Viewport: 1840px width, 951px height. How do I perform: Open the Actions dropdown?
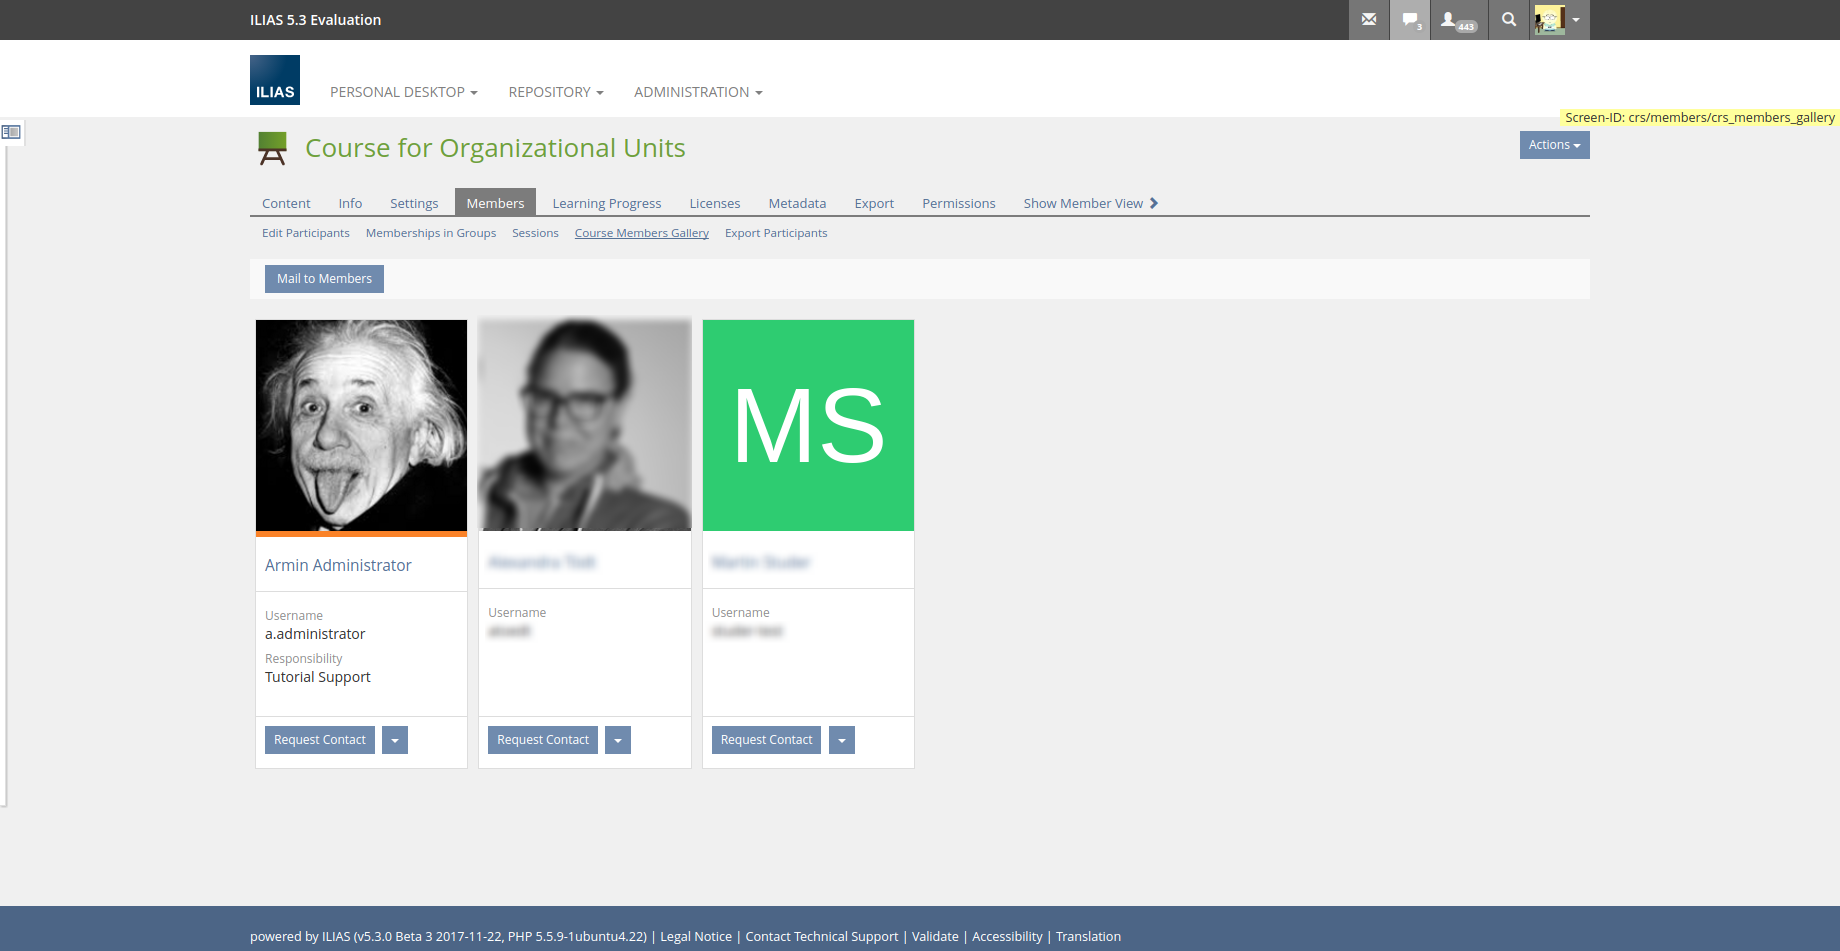1554,145
